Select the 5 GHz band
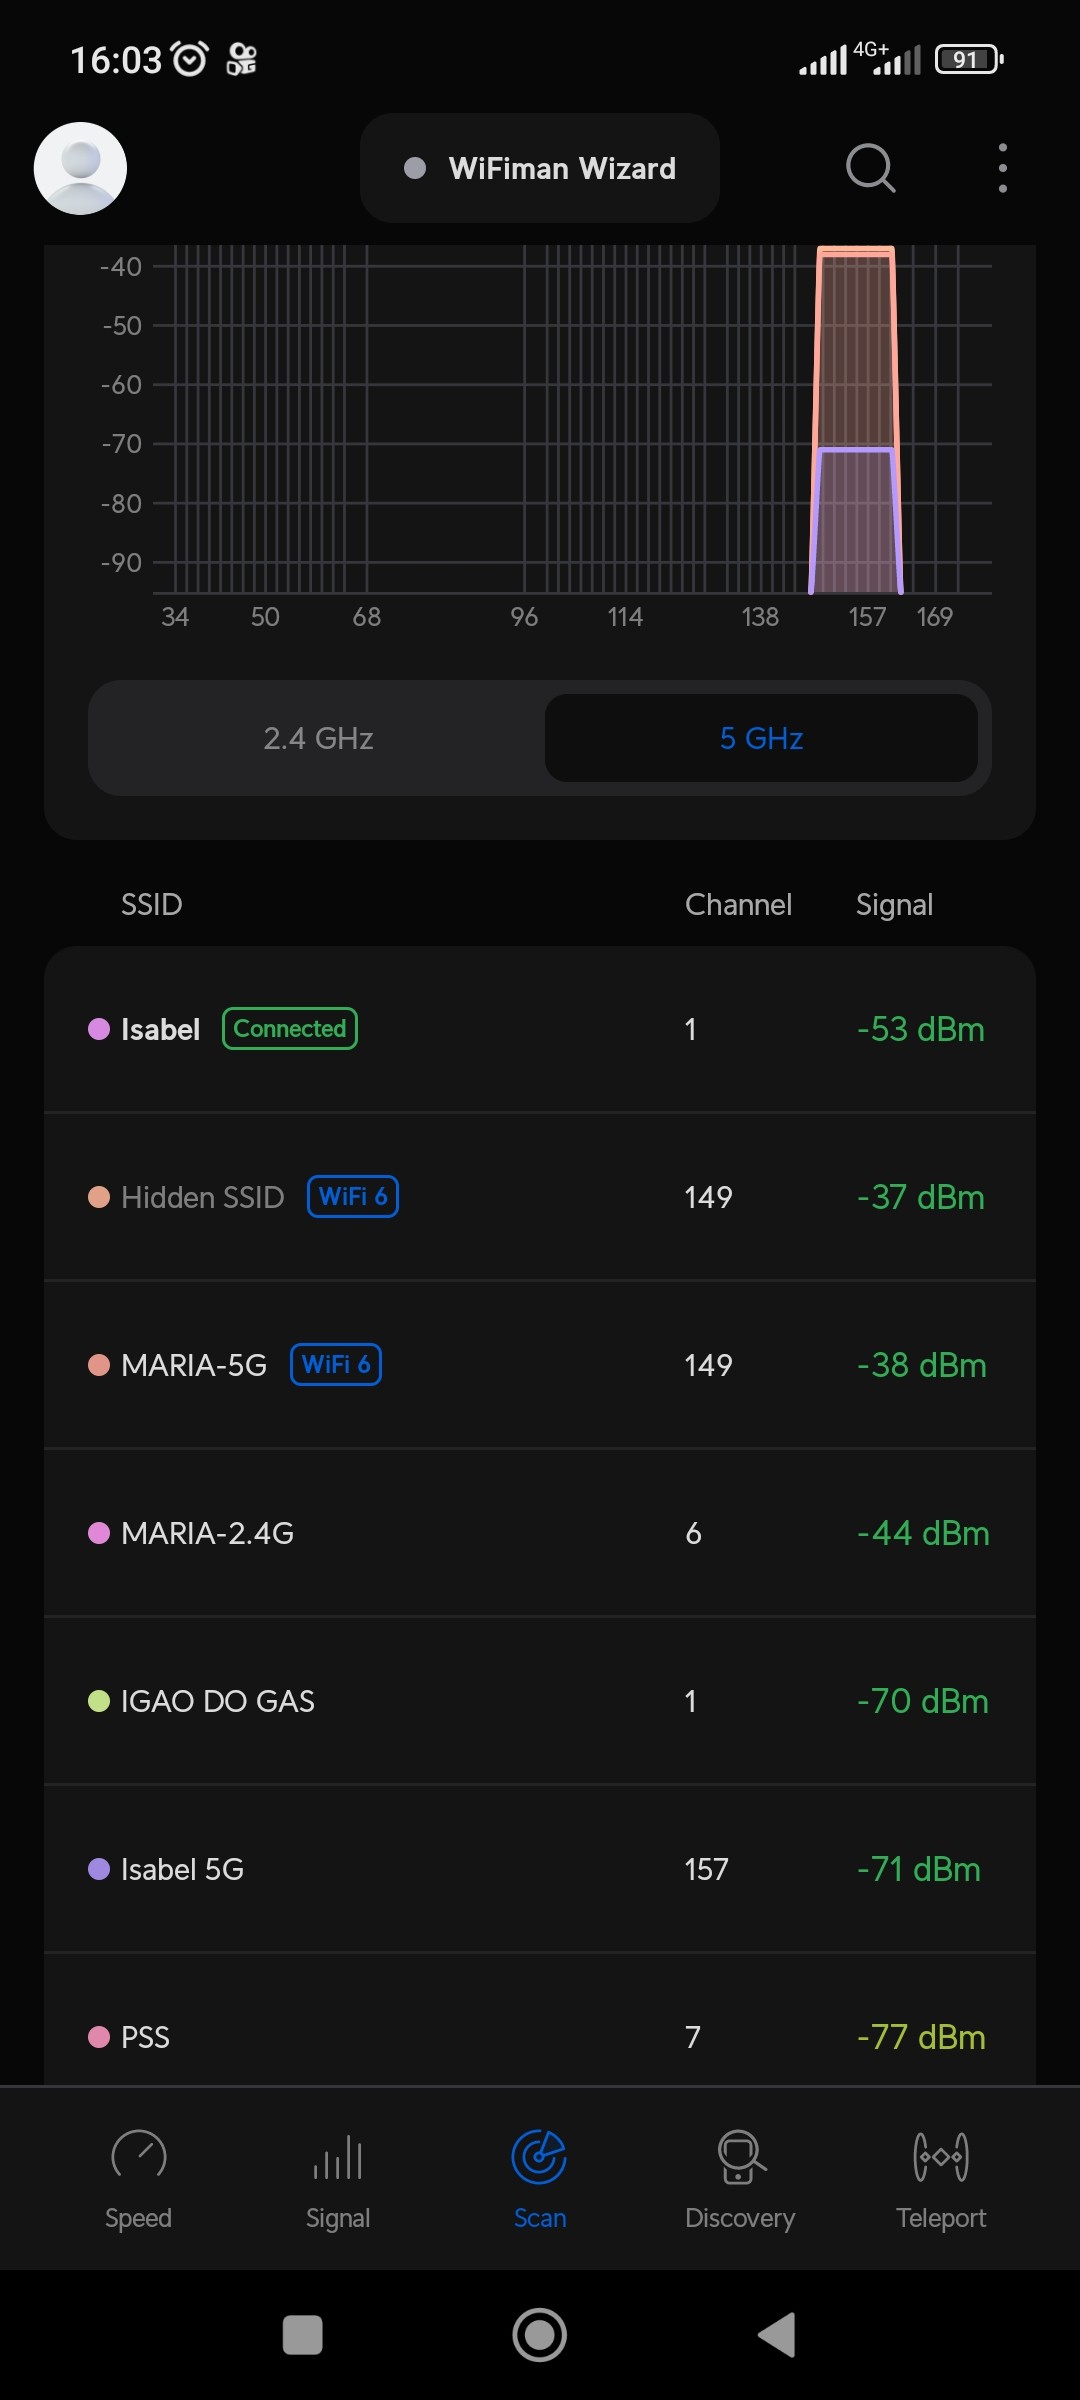 (761, 738)
